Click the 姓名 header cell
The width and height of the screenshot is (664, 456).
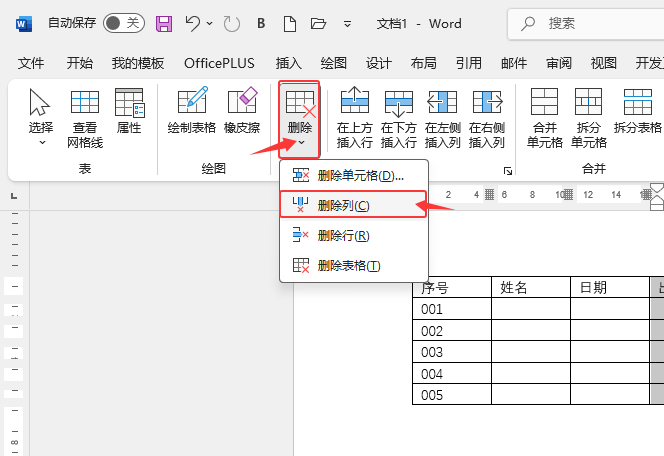pos(531,287)
